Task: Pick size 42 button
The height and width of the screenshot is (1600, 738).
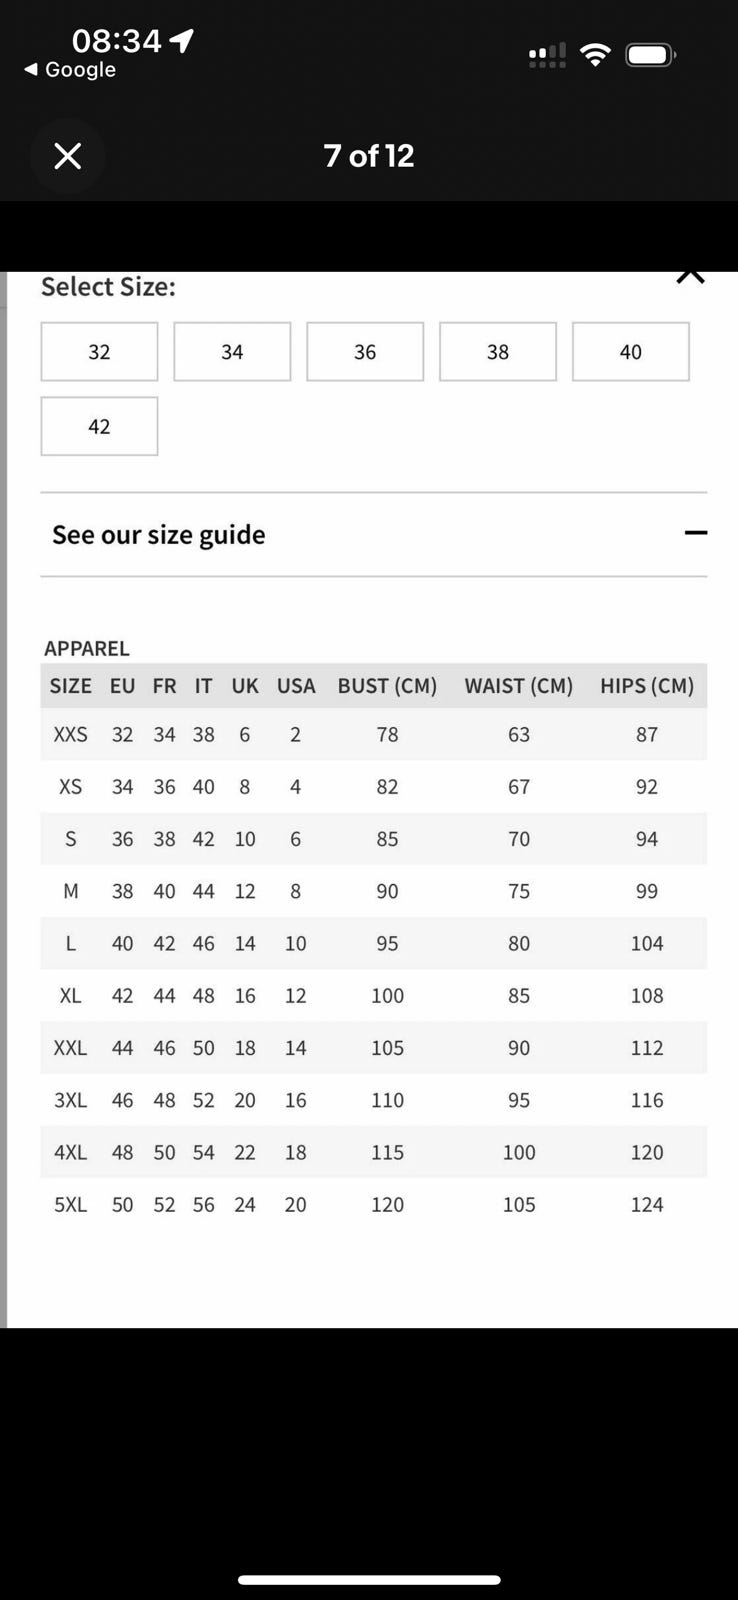Action: [99, 427]
